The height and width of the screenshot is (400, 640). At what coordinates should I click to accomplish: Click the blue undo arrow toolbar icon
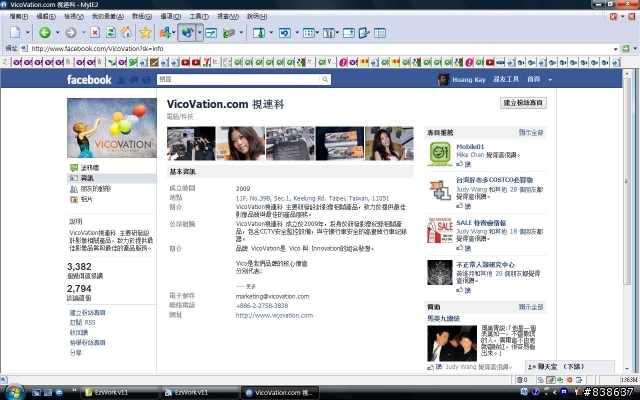coord(284,33)
